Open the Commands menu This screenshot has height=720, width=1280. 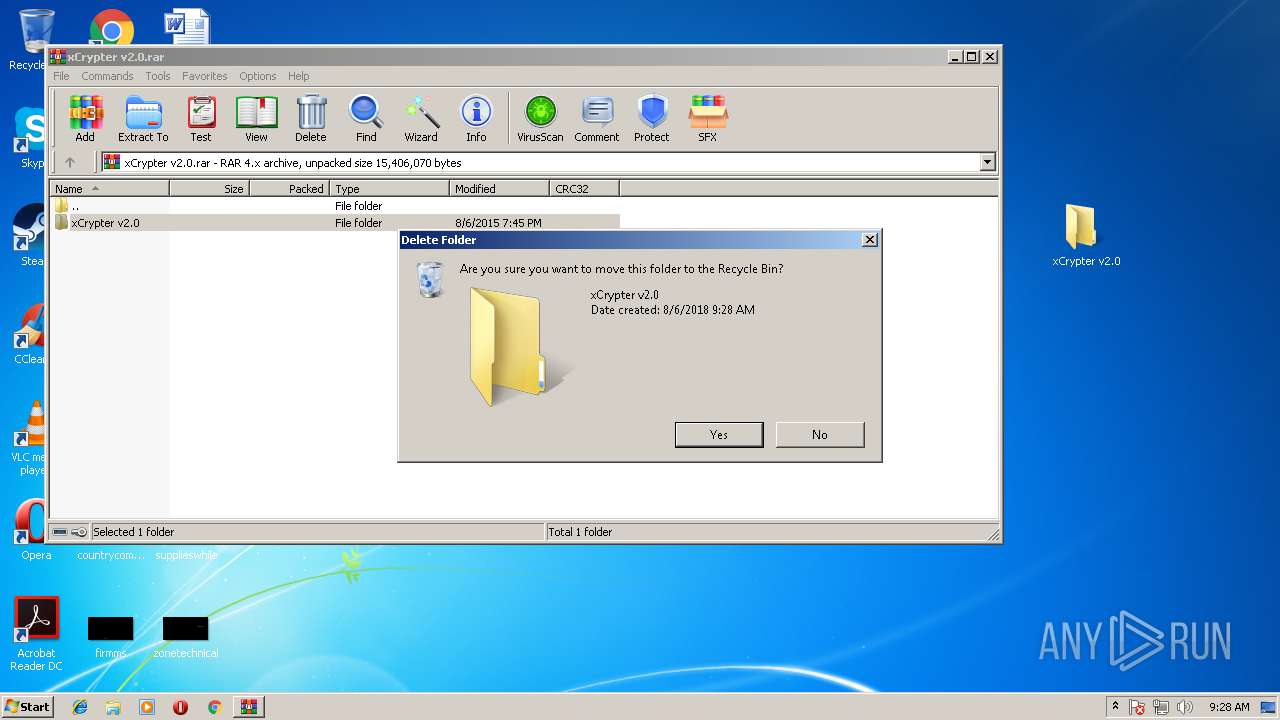107,76
